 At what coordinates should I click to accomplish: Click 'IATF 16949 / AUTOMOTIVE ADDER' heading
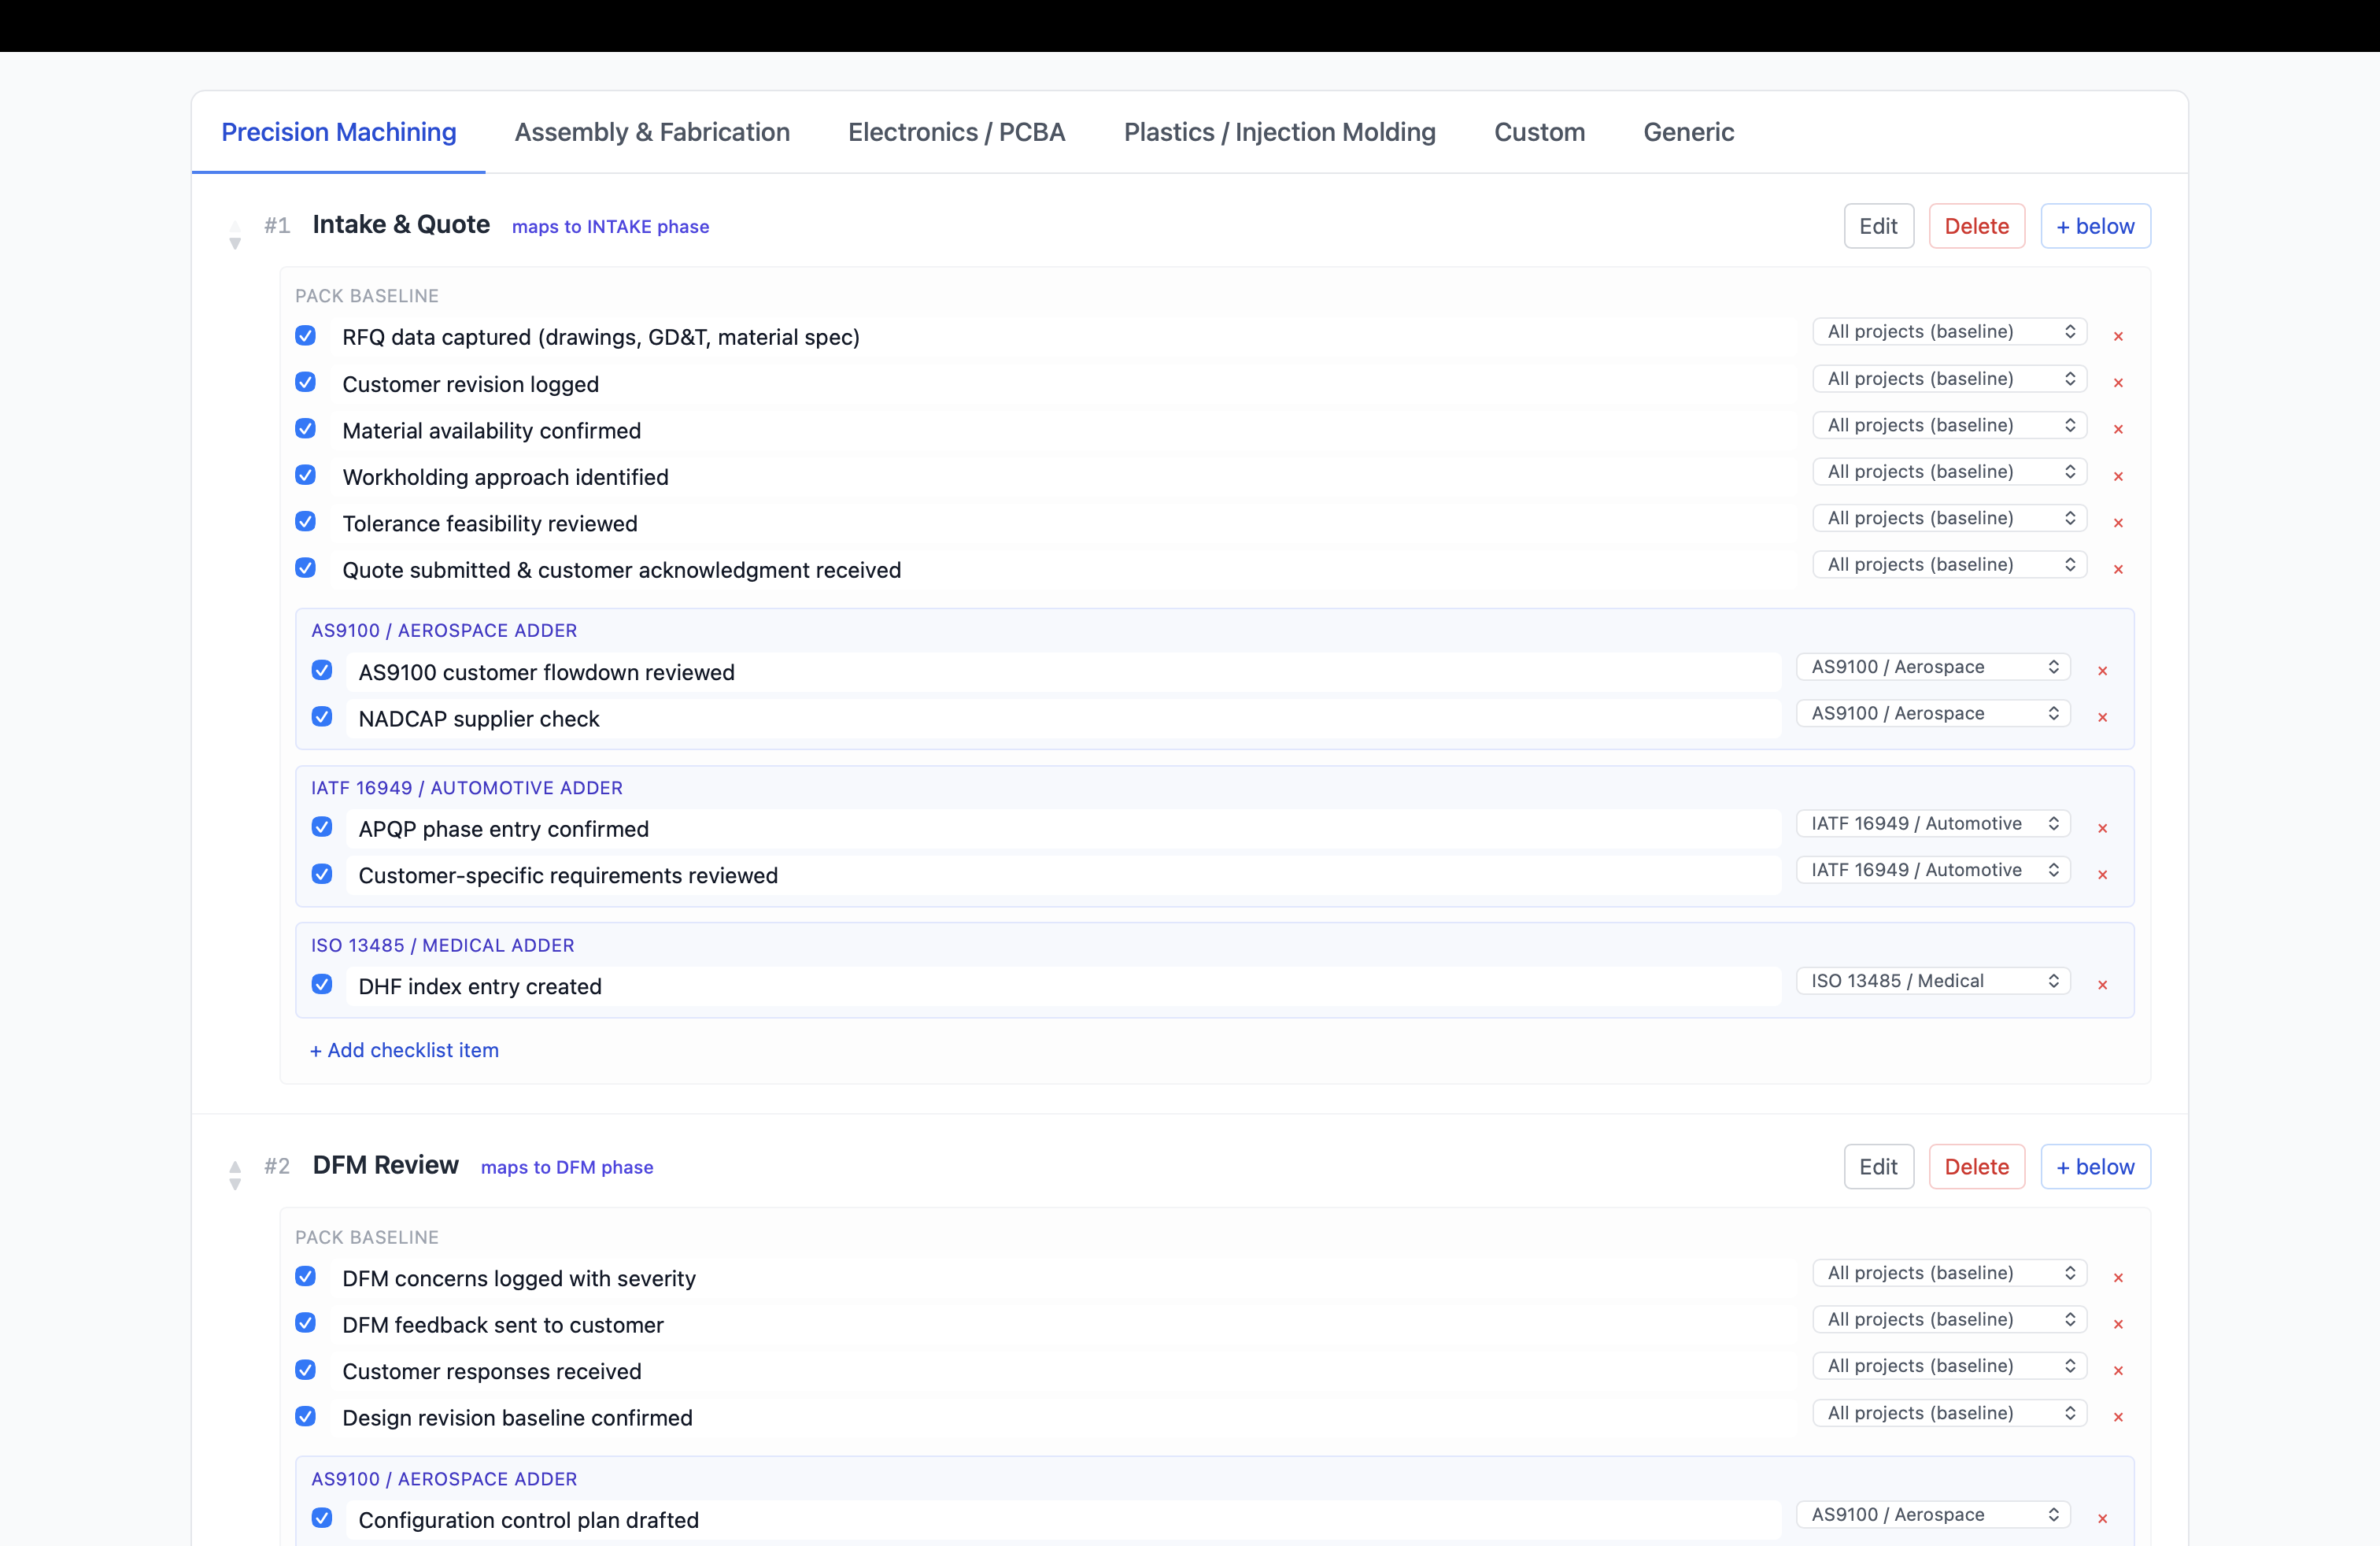tap(467, 788)
